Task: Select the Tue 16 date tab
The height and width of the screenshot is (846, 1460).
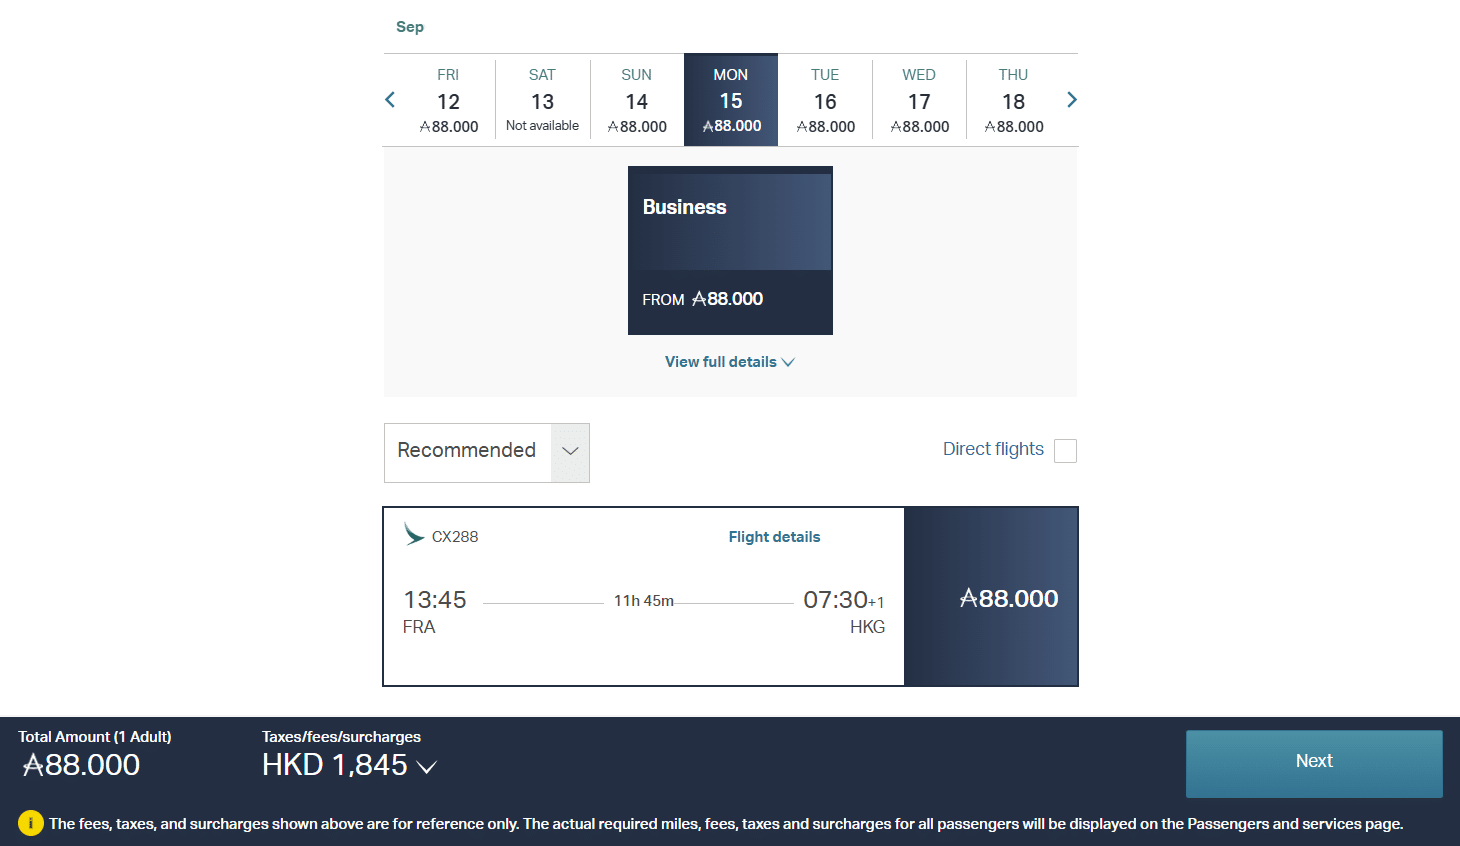Action: (x=825, y=99)
